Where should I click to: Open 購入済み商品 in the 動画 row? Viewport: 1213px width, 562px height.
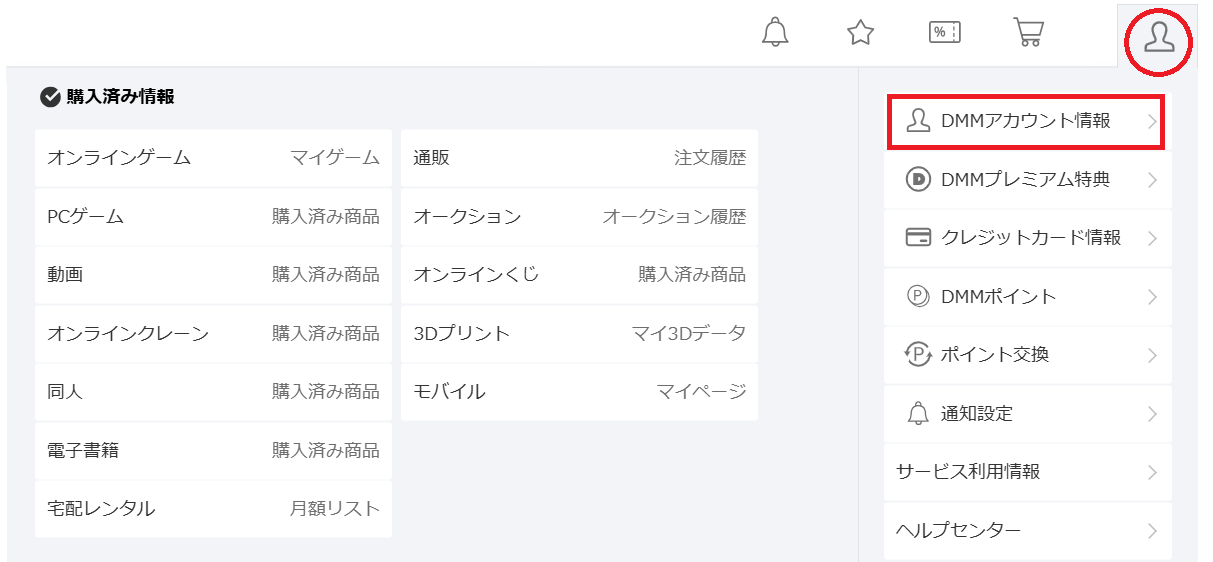(x=326, y=274)
